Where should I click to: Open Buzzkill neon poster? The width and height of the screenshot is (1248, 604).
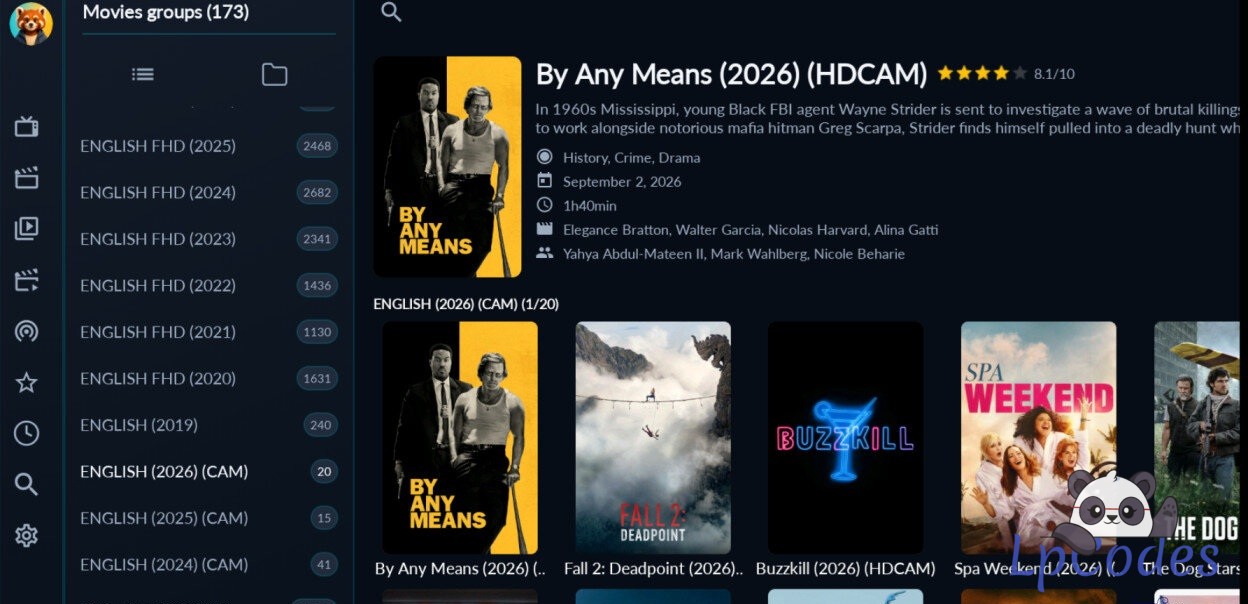click(846, 438)
